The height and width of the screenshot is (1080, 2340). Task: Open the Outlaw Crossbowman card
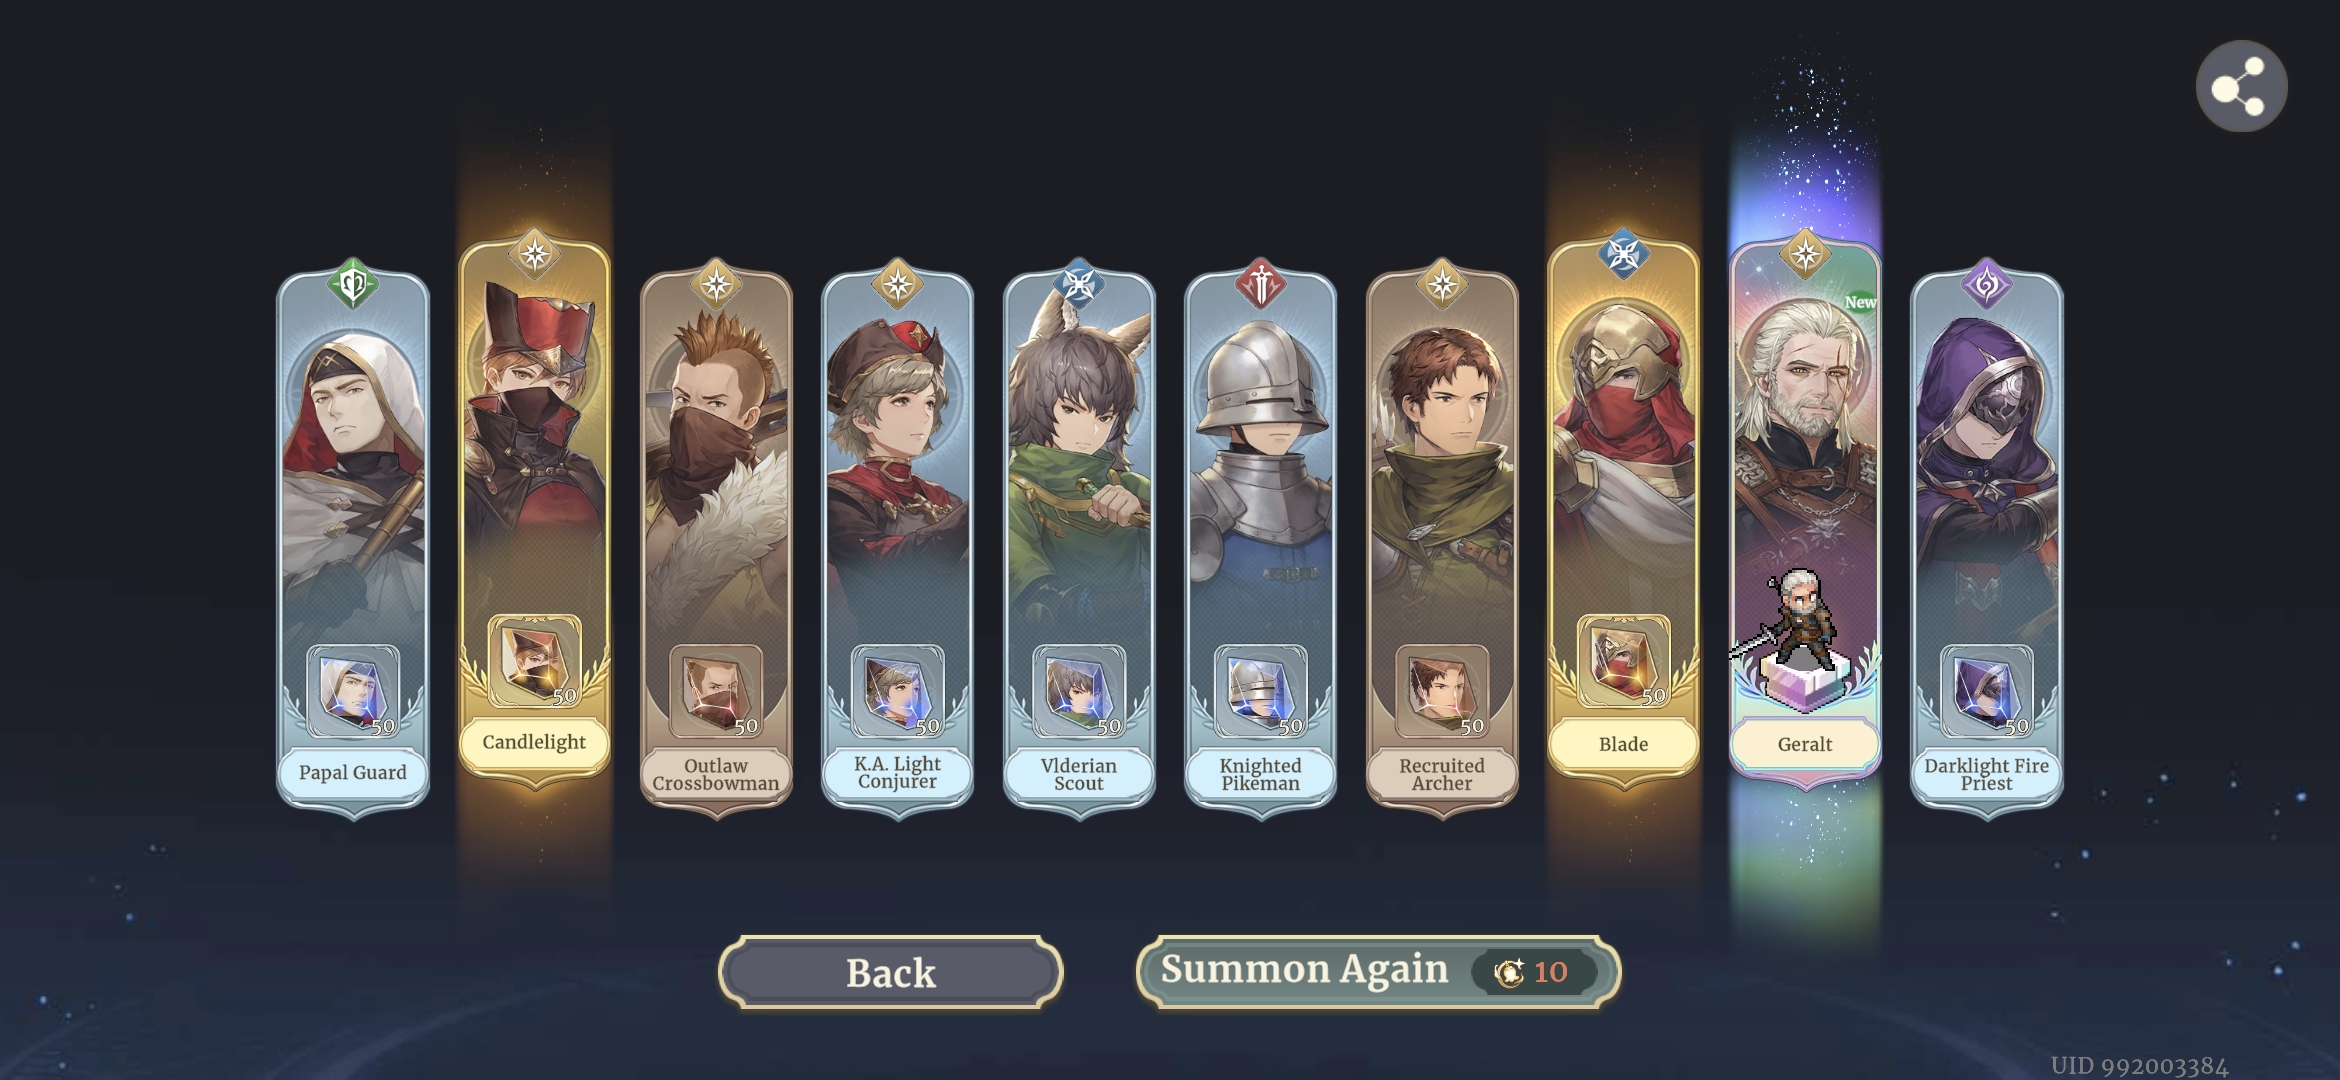[x=716, y=540]
